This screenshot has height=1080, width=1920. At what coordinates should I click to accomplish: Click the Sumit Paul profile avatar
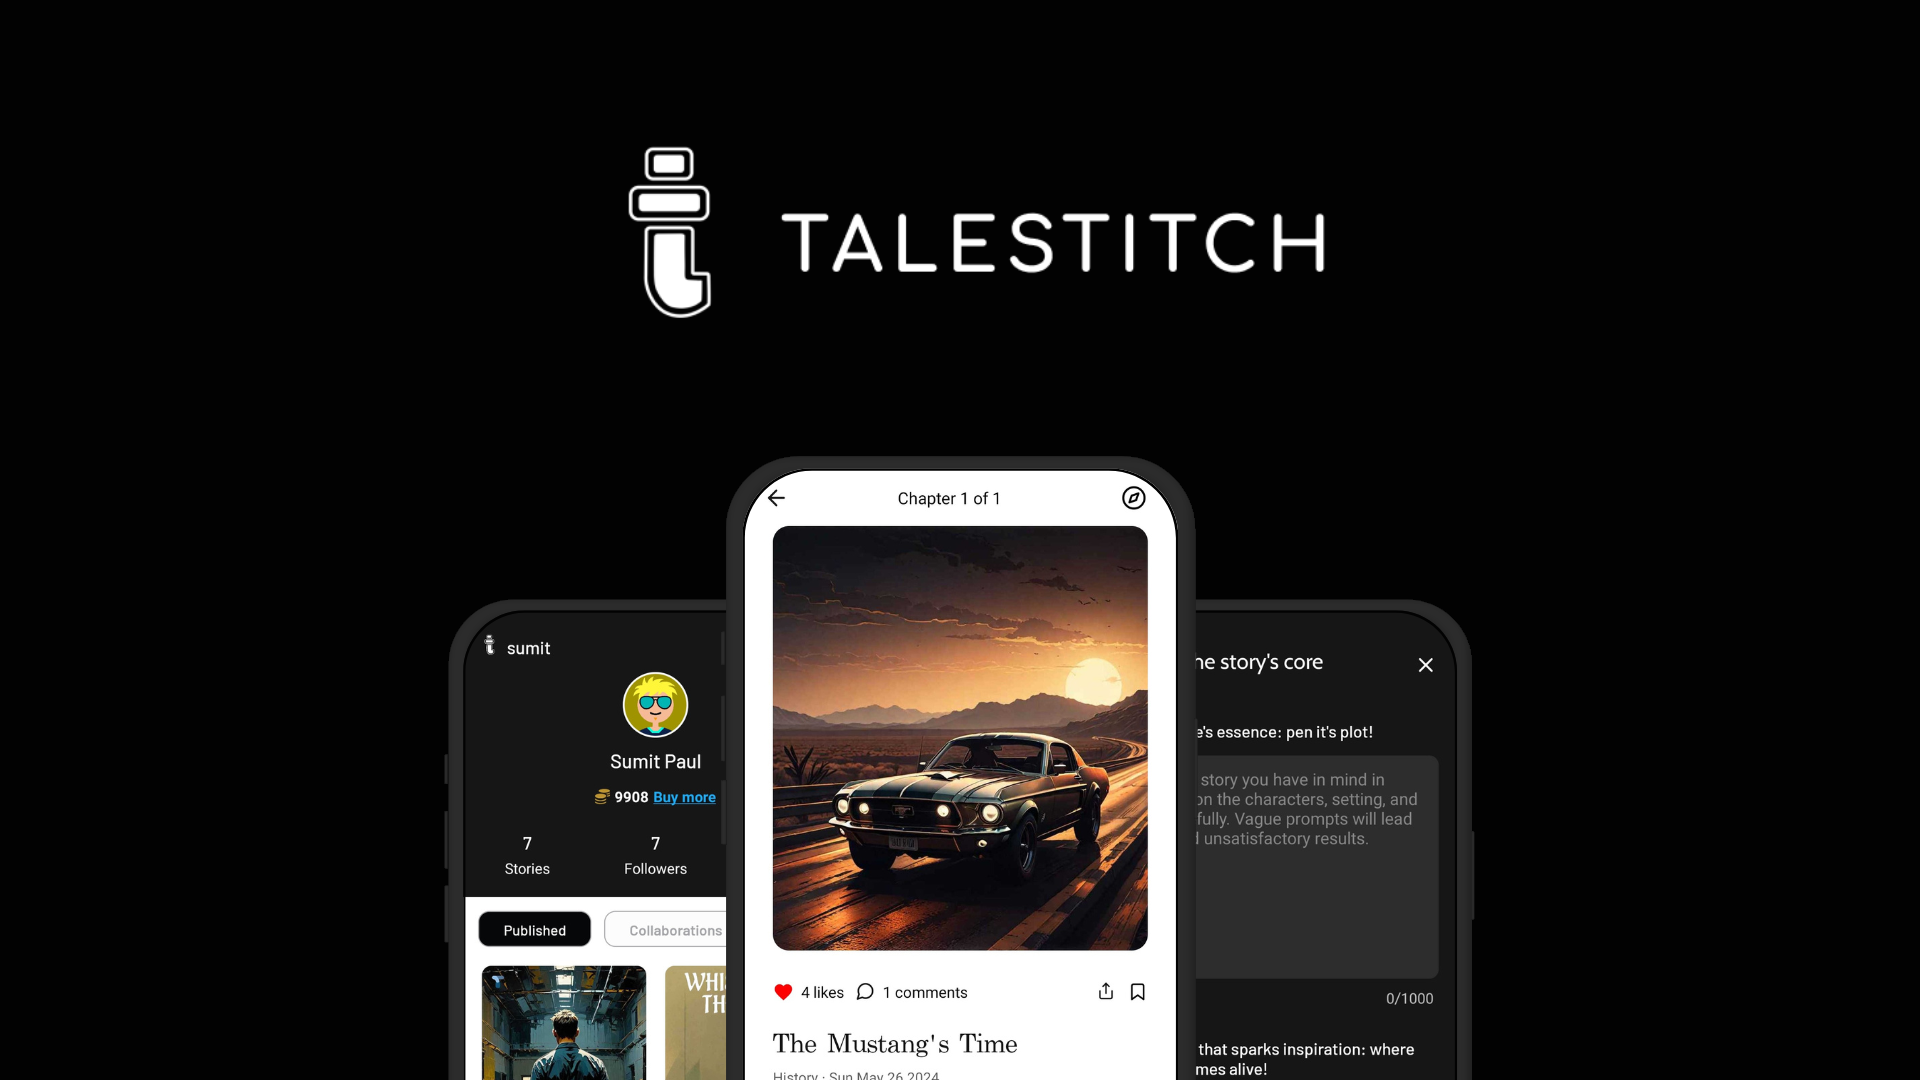point(654,704)
